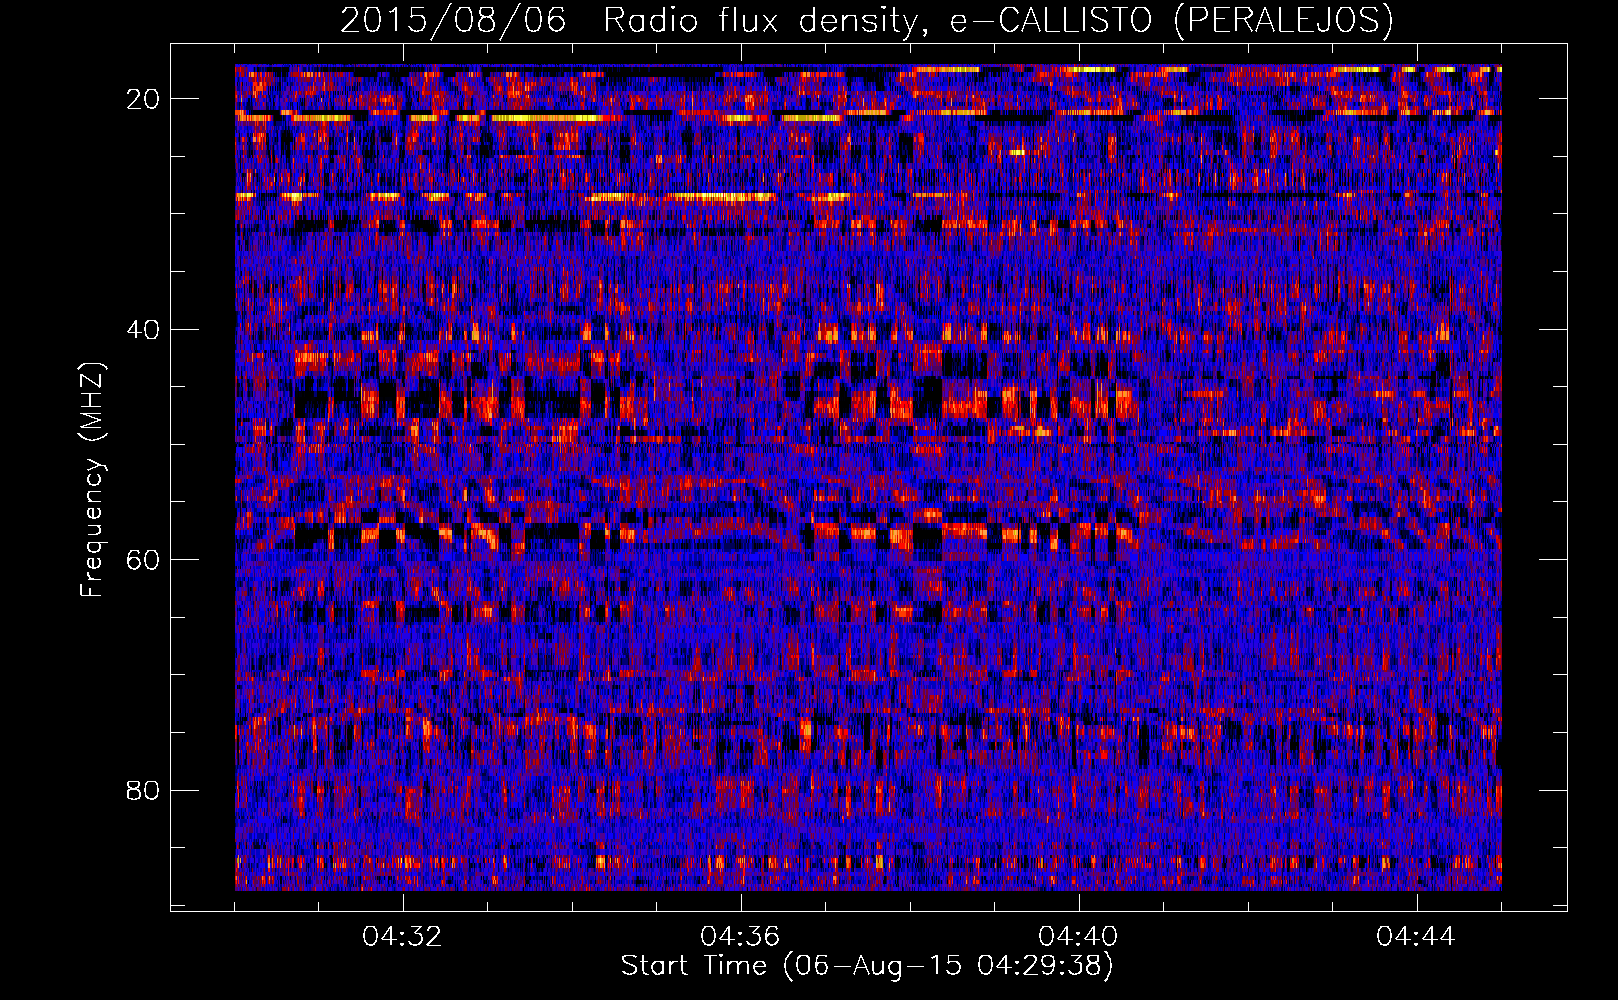The width and height of the screenshot is (1618, 1000).
Task: Click the "Frequency (MHZ)" axis label
Action: point(92,479)
